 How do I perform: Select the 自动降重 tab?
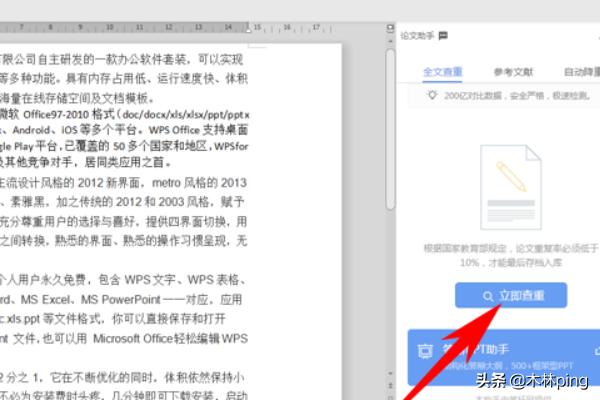tap(579, 72)
